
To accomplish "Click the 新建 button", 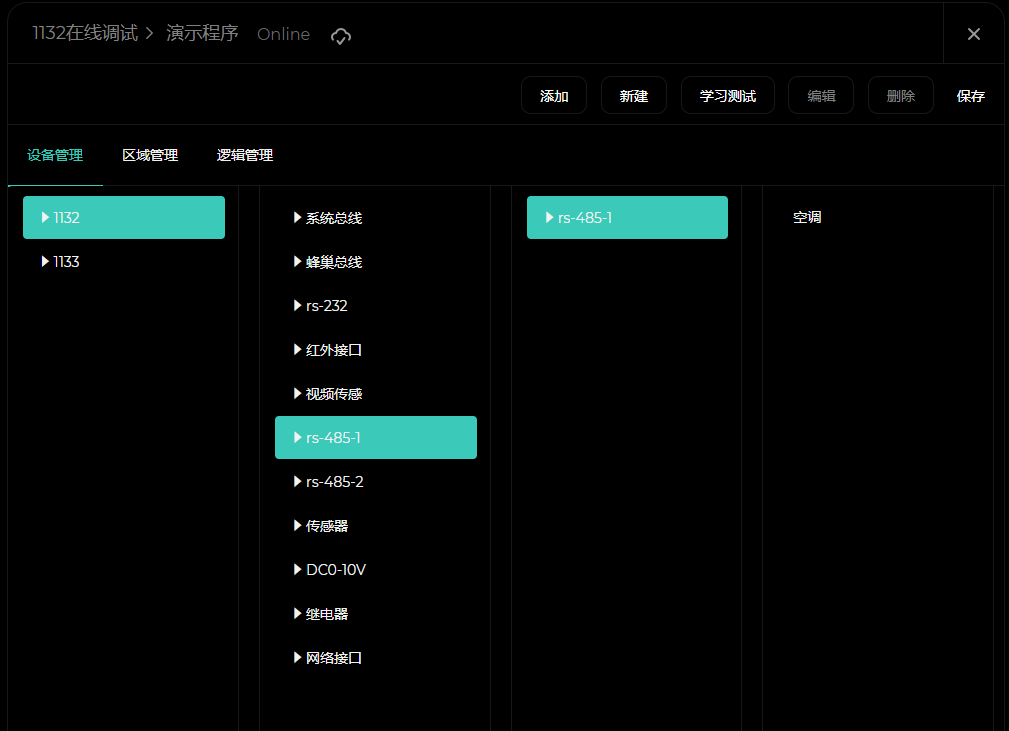I will (634, 95).
